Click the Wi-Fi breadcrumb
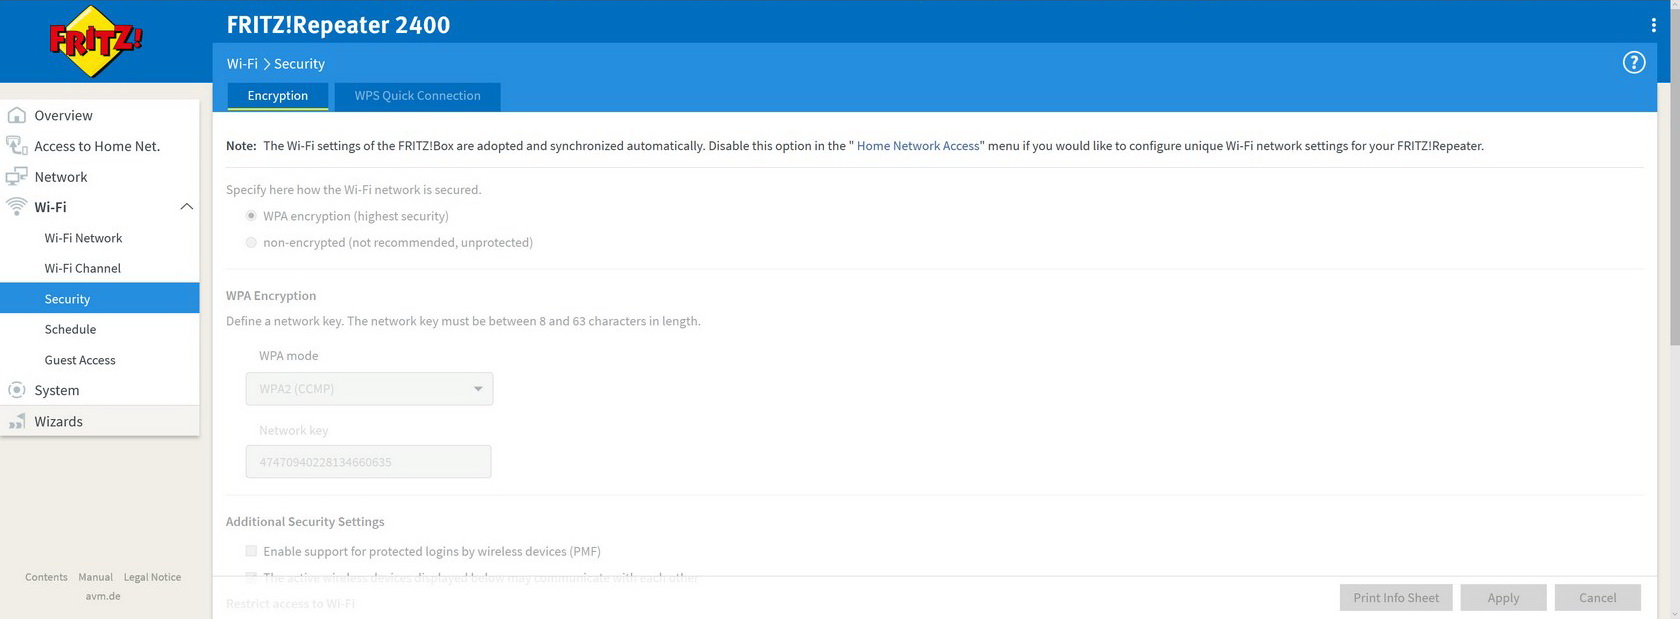The image size is (1680, 619). point(242,63)
